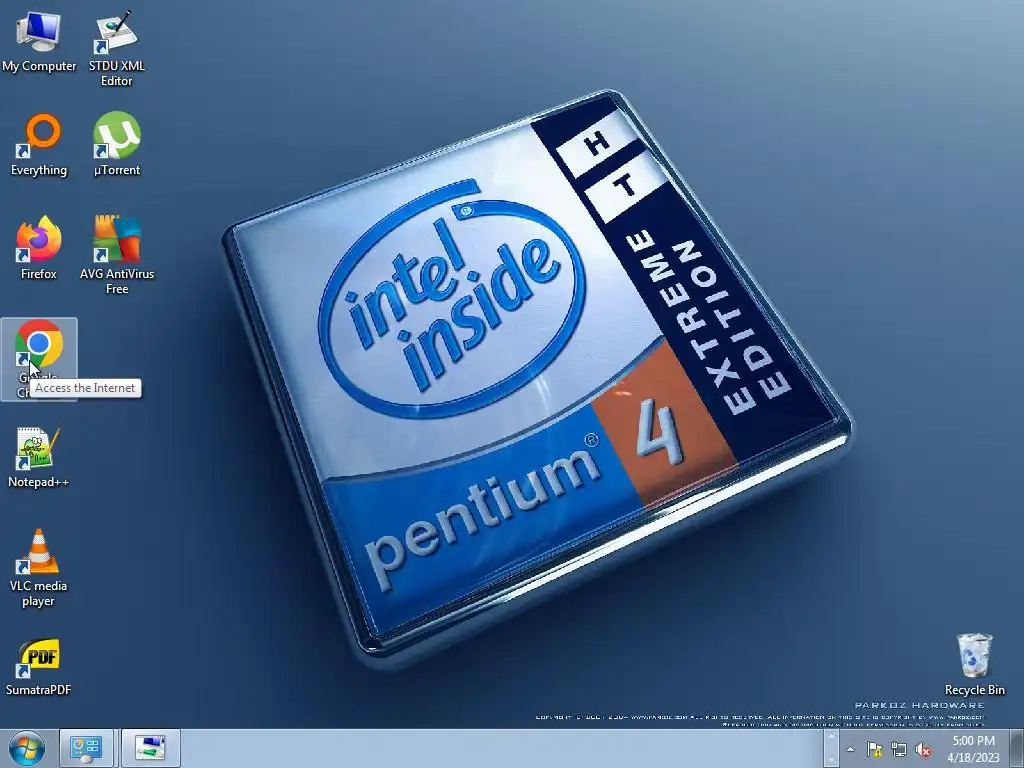This screenshot has height=768, width=1024.
Task: Click the Show Desktop strip beside the clock
Action: [1017, 749]
